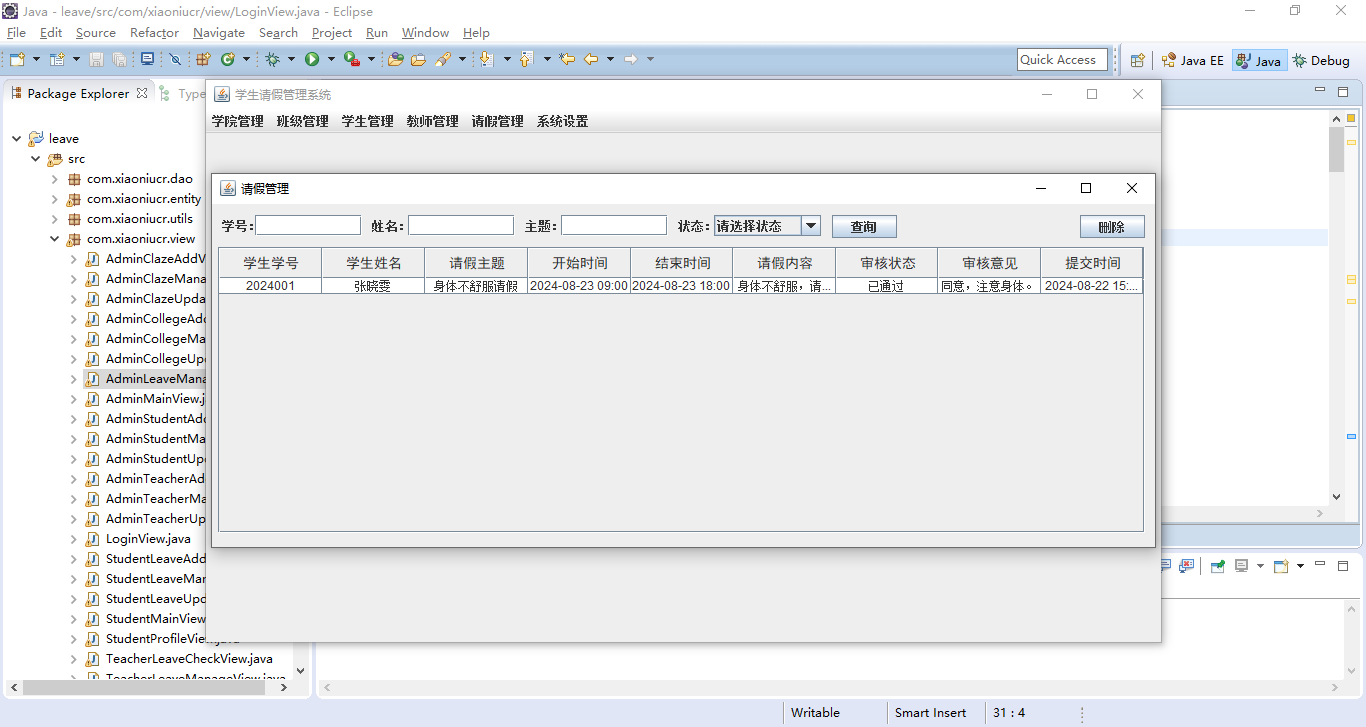1366x727 pixels.
Task: Pin the Console view
Action: point(1217,566)
